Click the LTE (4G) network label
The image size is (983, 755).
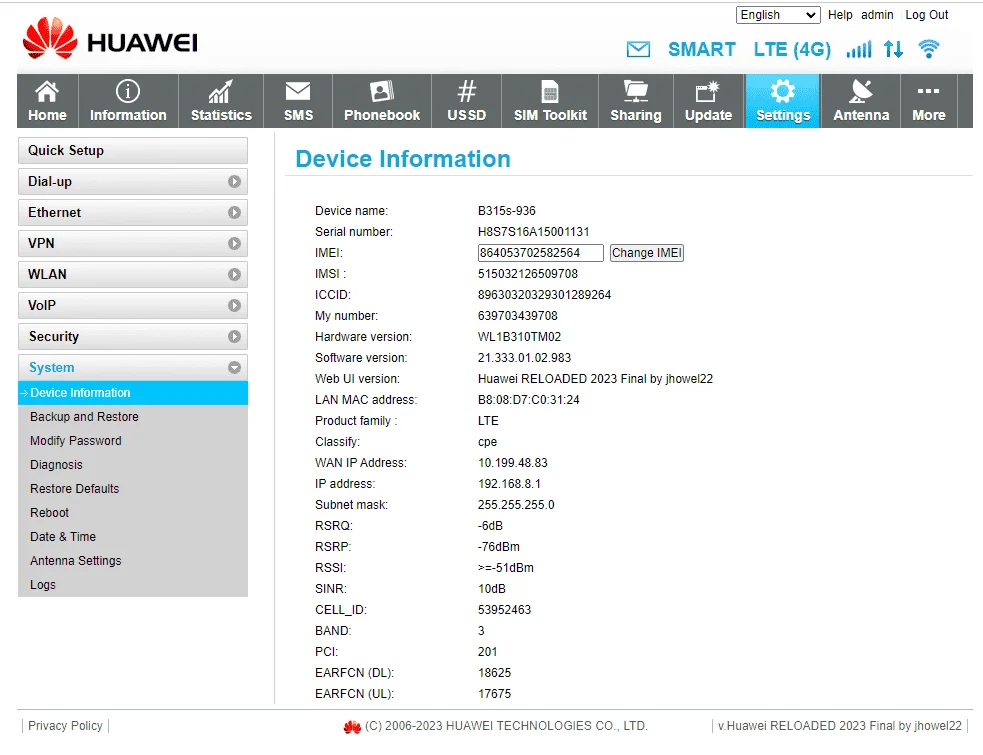(x=792, y=49)
